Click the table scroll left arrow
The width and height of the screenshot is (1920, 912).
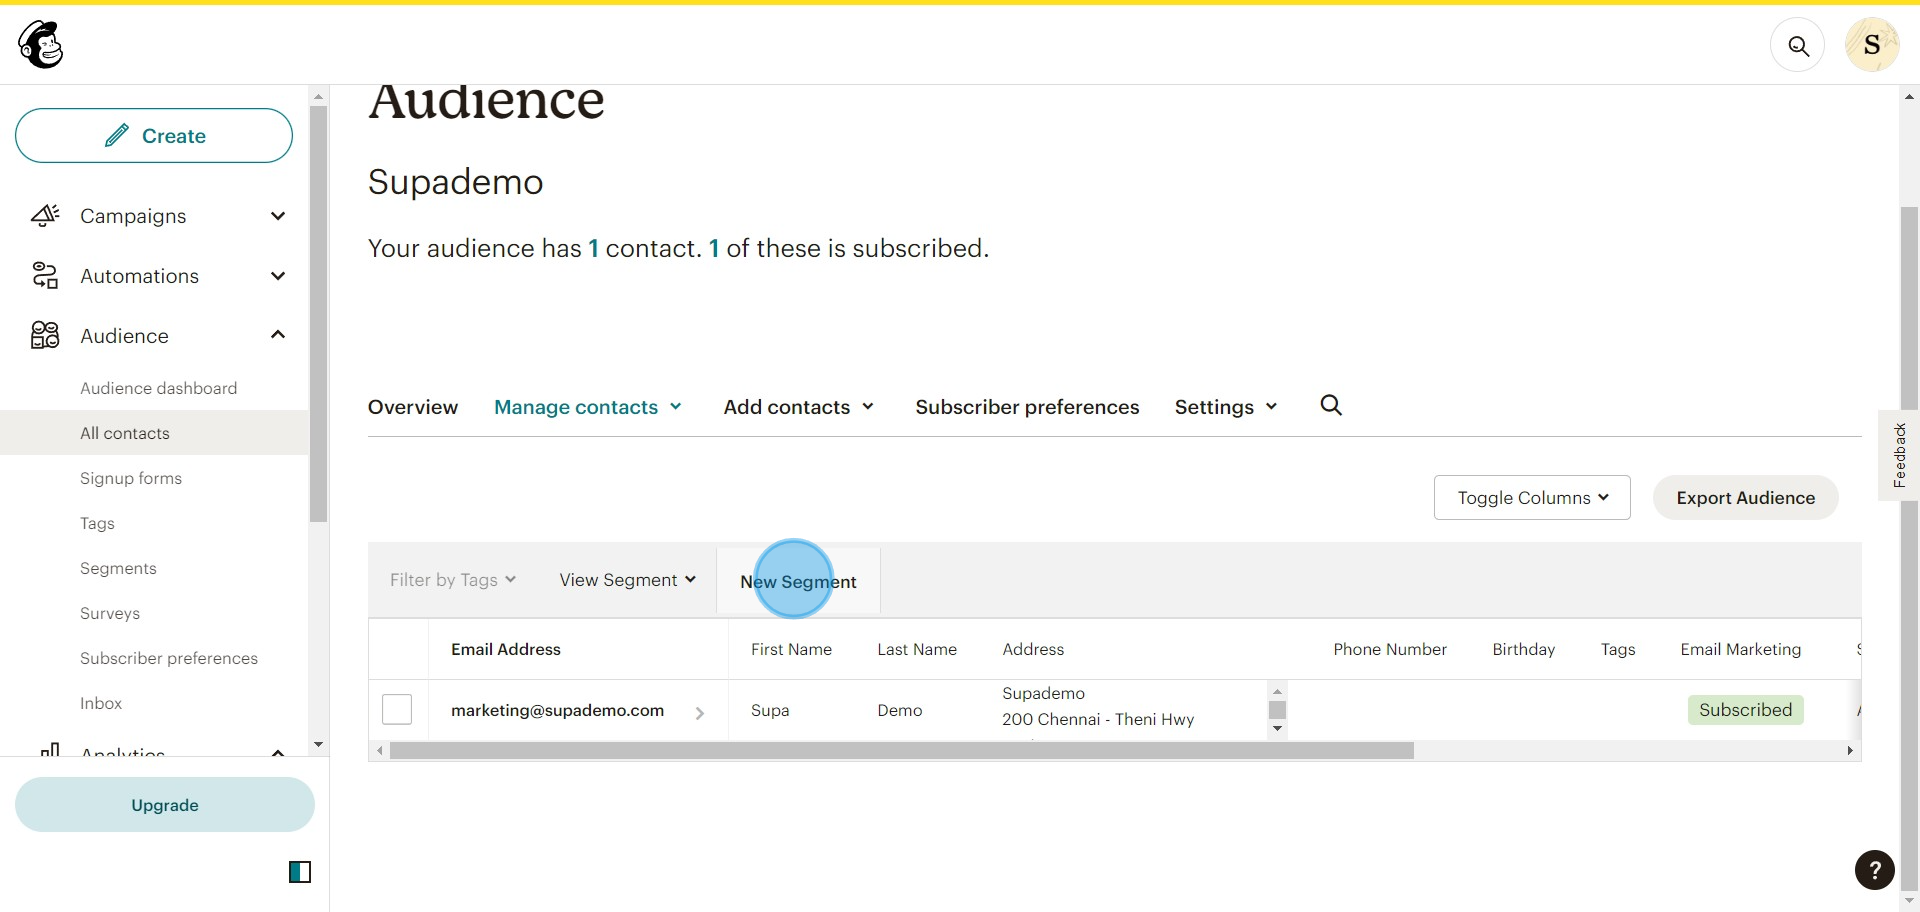[x=379, y=751]
